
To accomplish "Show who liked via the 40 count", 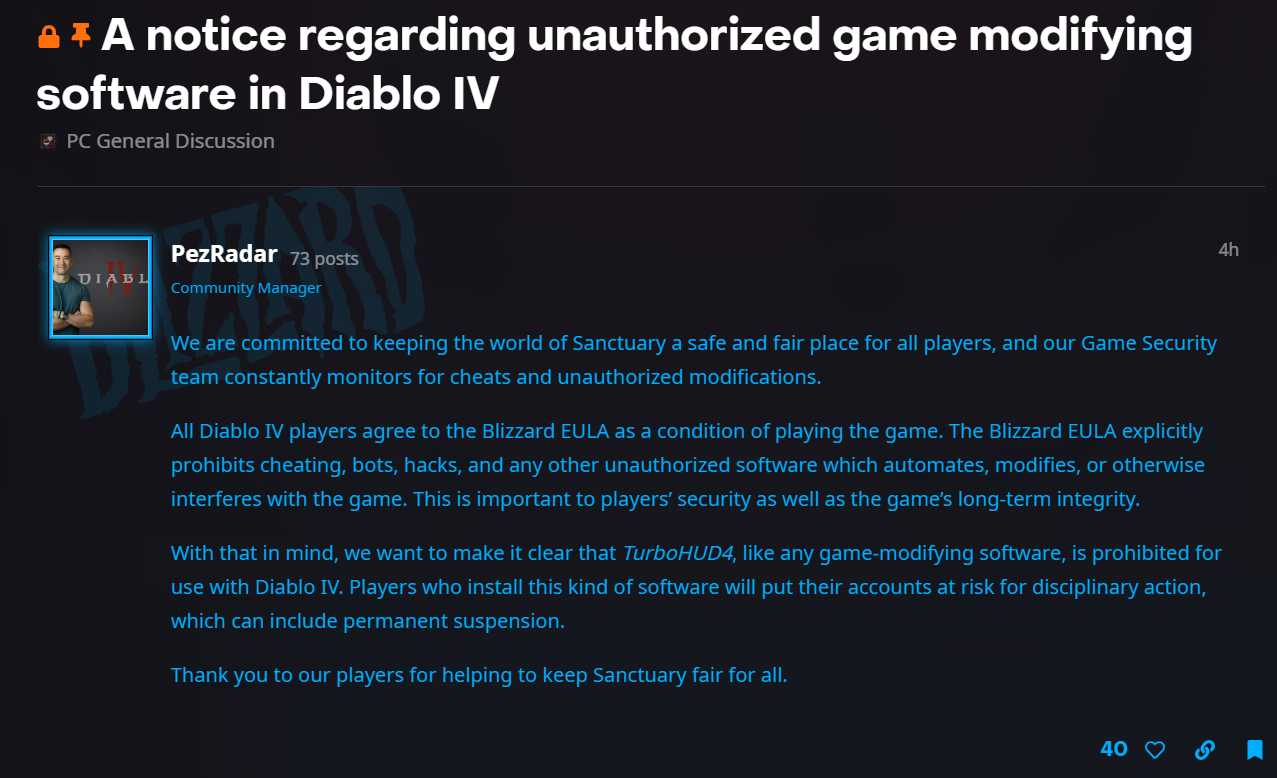I will [x=1113, y=748].
